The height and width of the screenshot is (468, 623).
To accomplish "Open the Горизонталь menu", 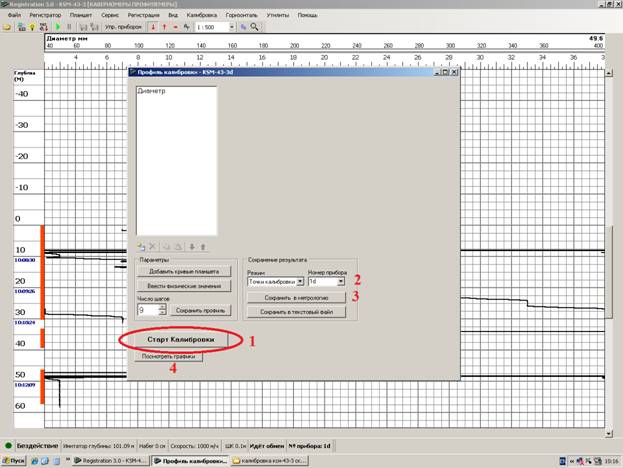I will click(x=242, y=15).
